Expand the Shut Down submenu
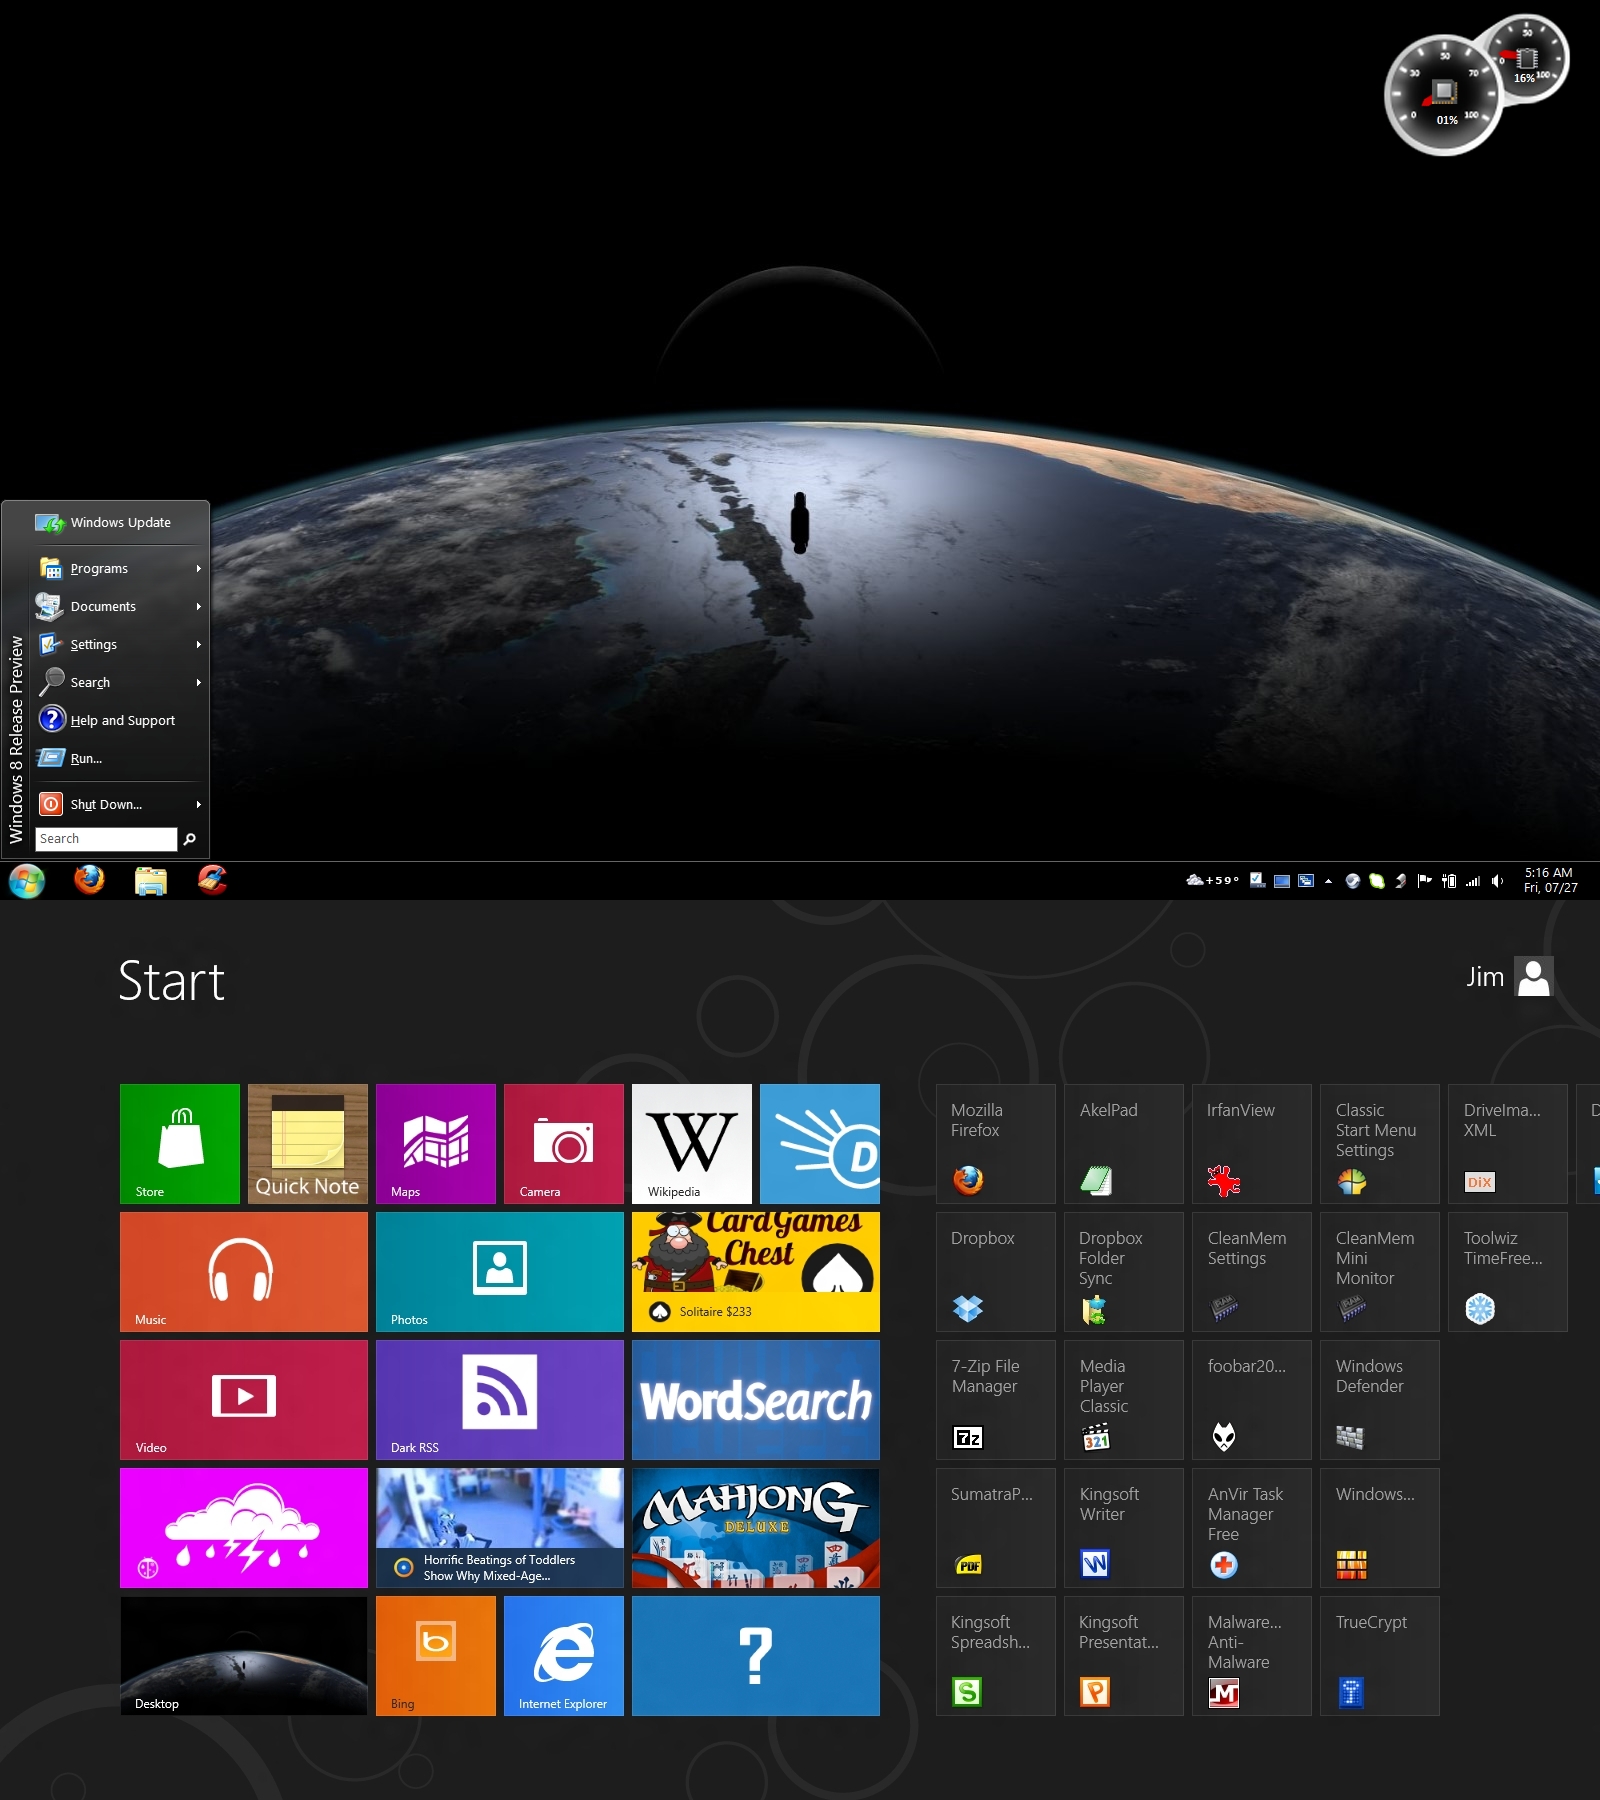1600x1800 pixels. (x=120, y=804)
